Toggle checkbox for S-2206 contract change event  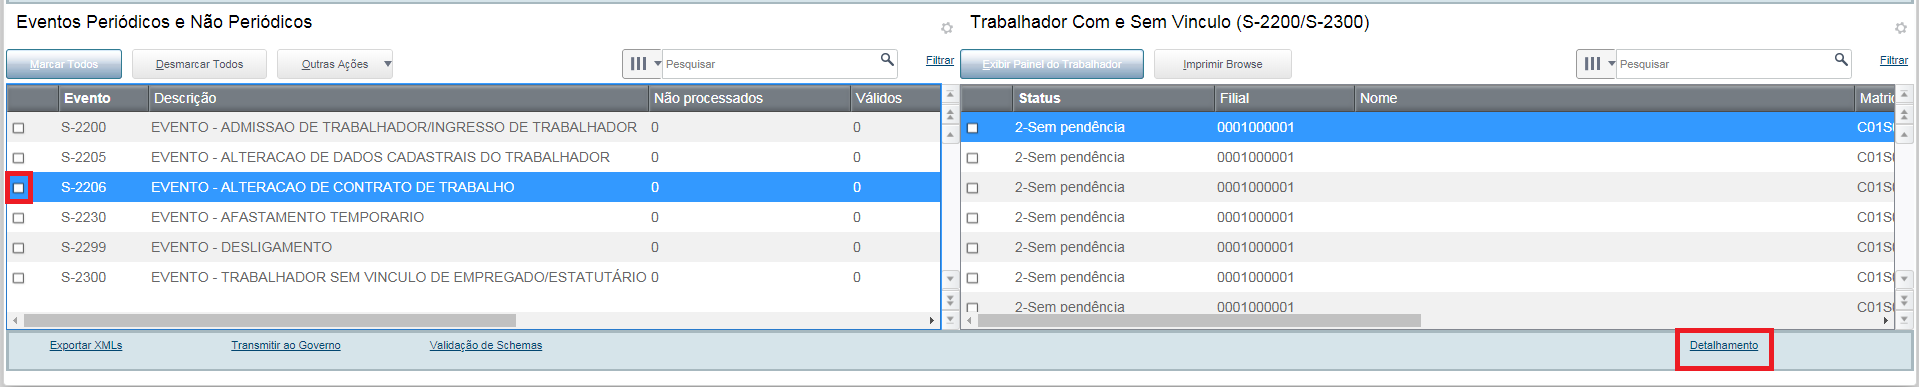point(18,188)
